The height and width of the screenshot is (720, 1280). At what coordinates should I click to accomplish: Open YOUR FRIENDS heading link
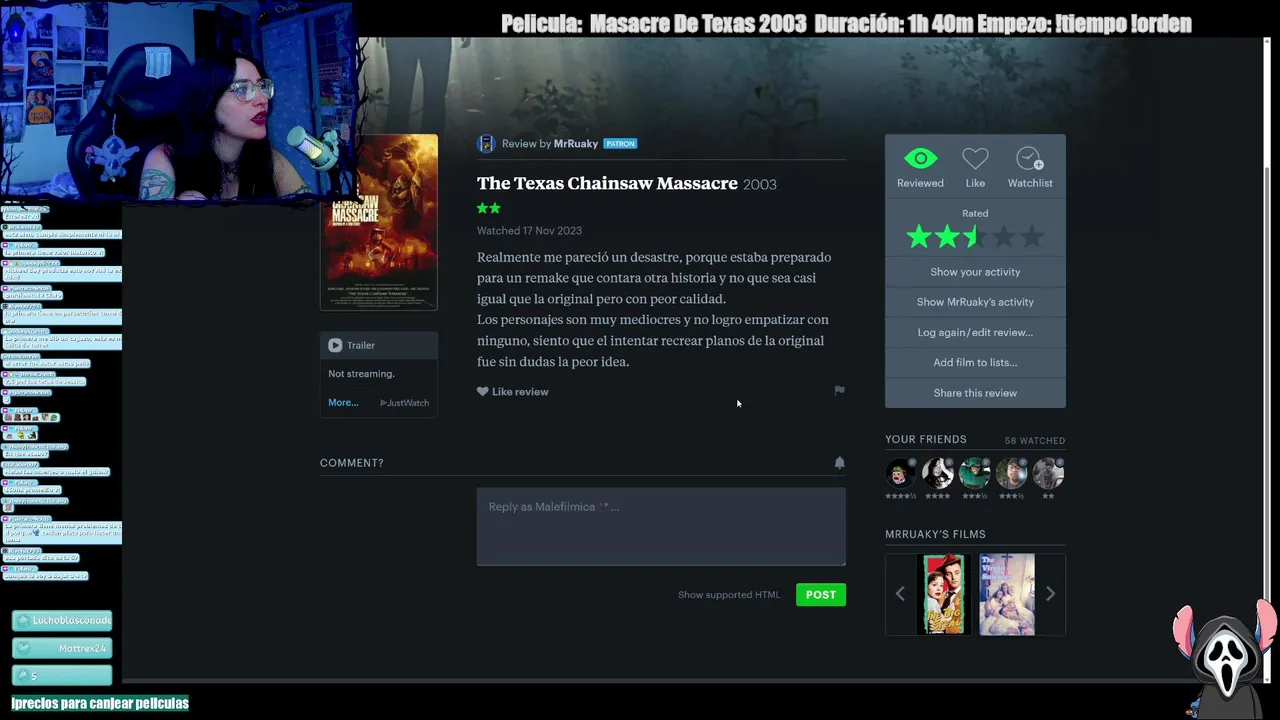(926, 440)
